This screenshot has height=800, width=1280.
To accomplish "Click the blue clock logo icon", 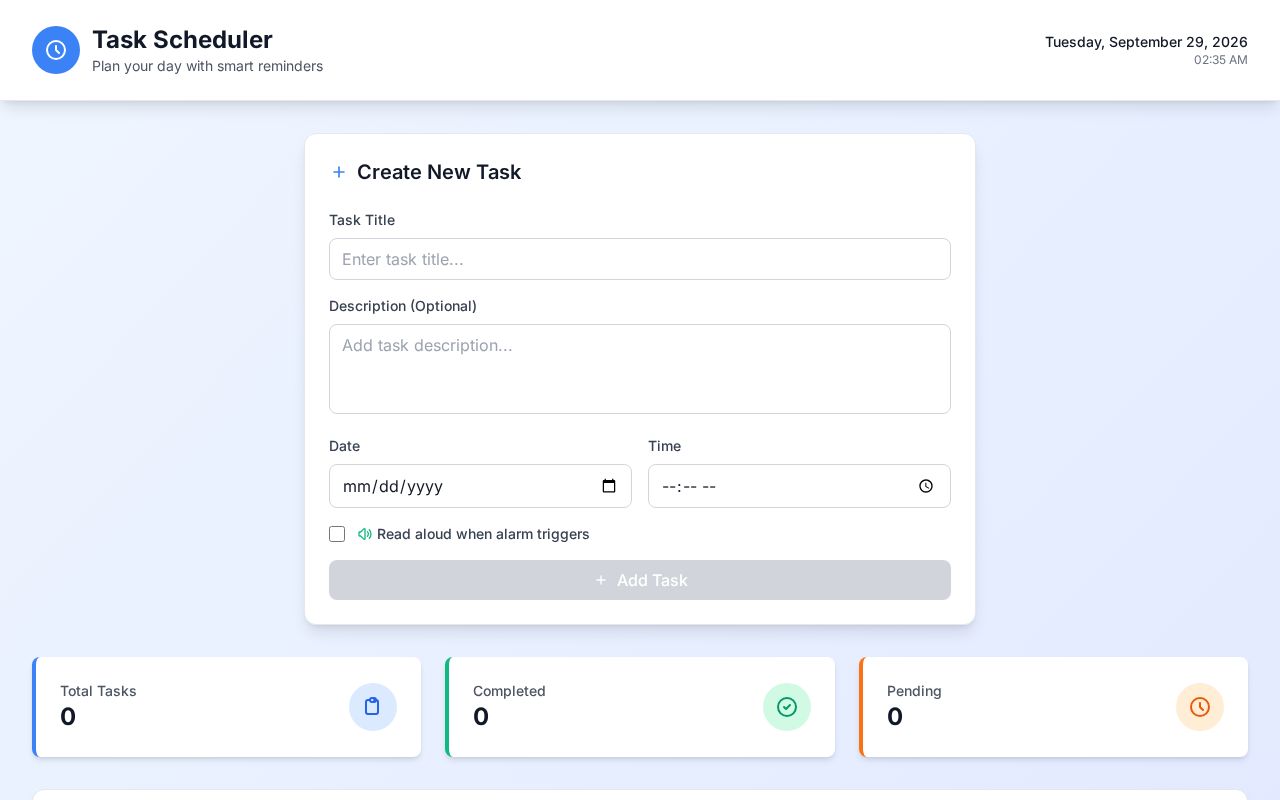I will 56,50.
